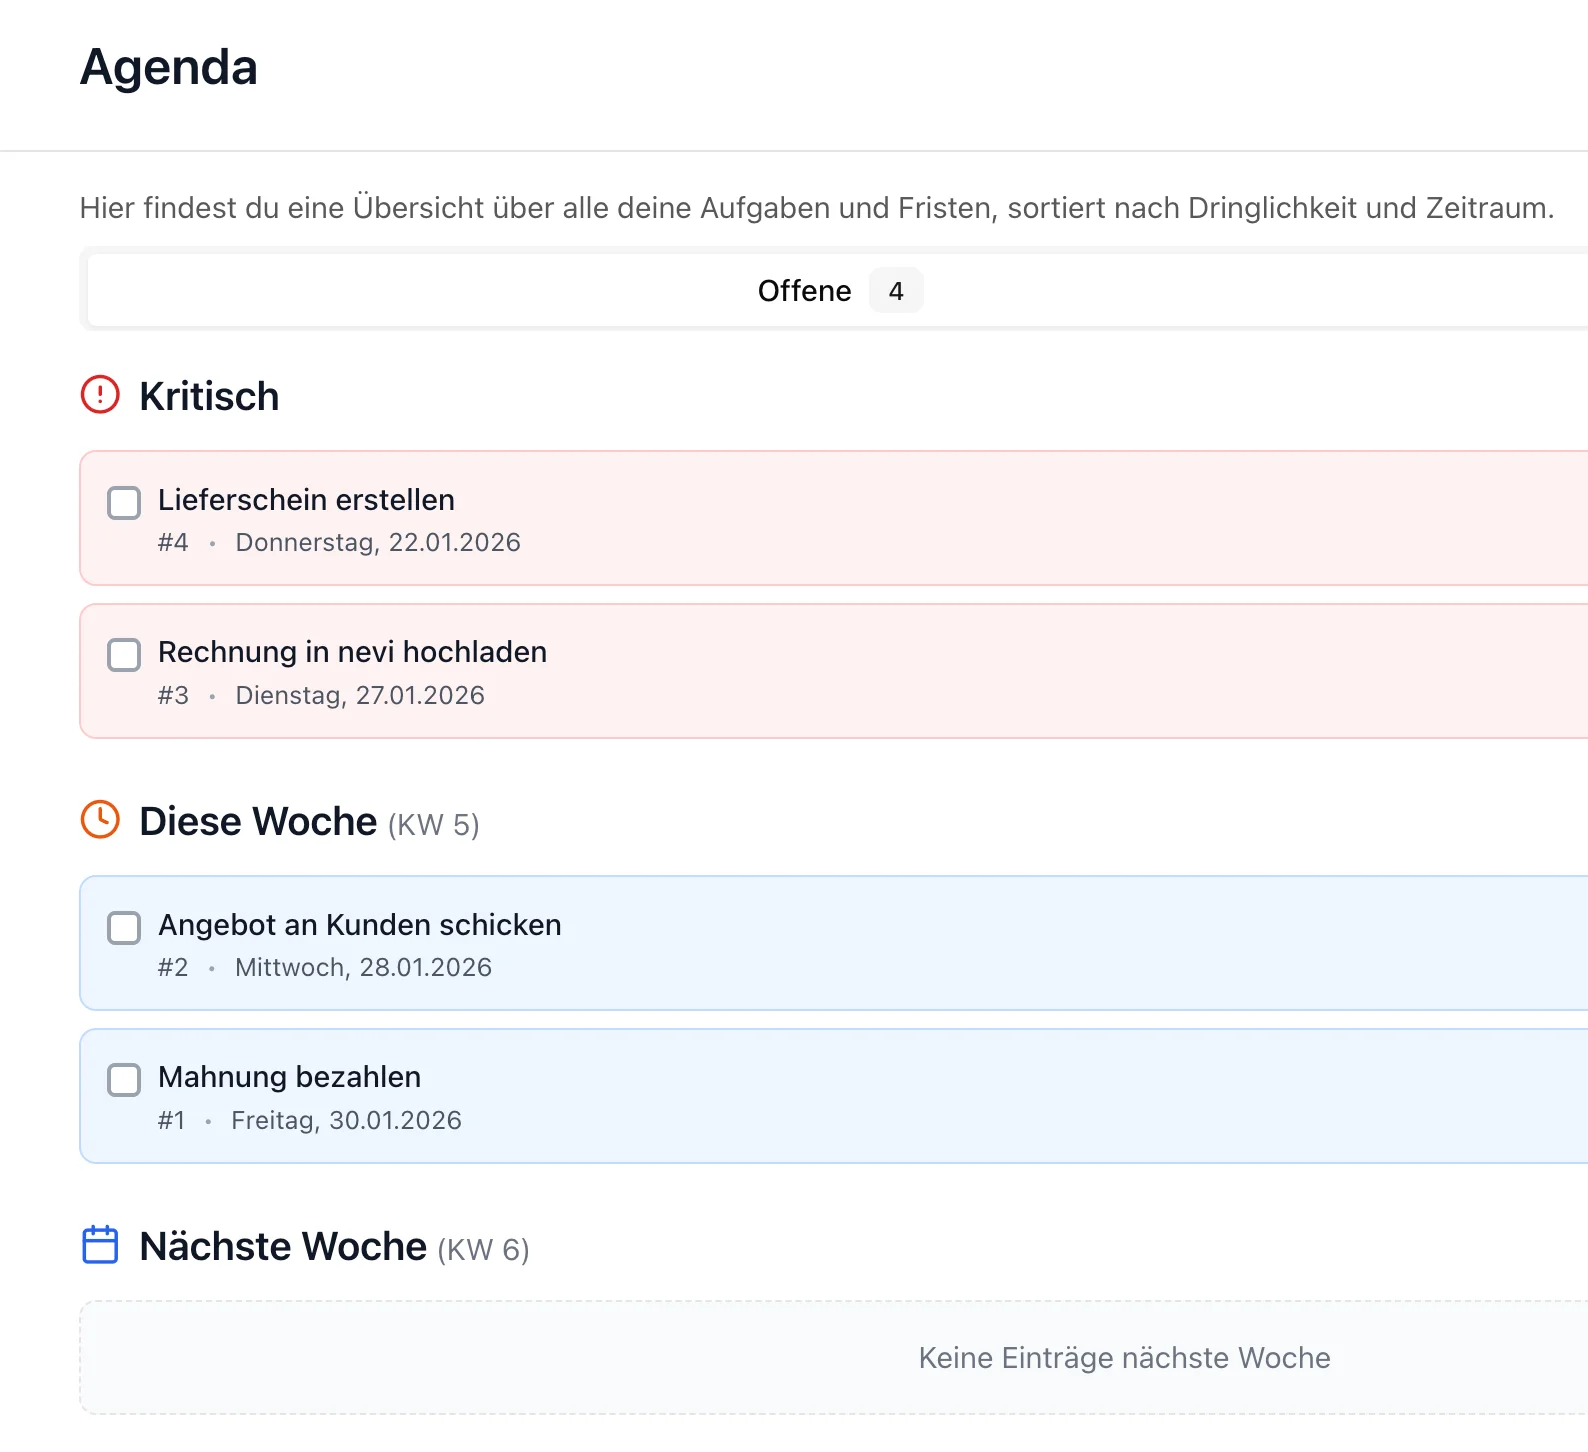The image size is (1588, 1452).
Task: Check off the Lieferschein erstellen task
Action: (124, 503)
